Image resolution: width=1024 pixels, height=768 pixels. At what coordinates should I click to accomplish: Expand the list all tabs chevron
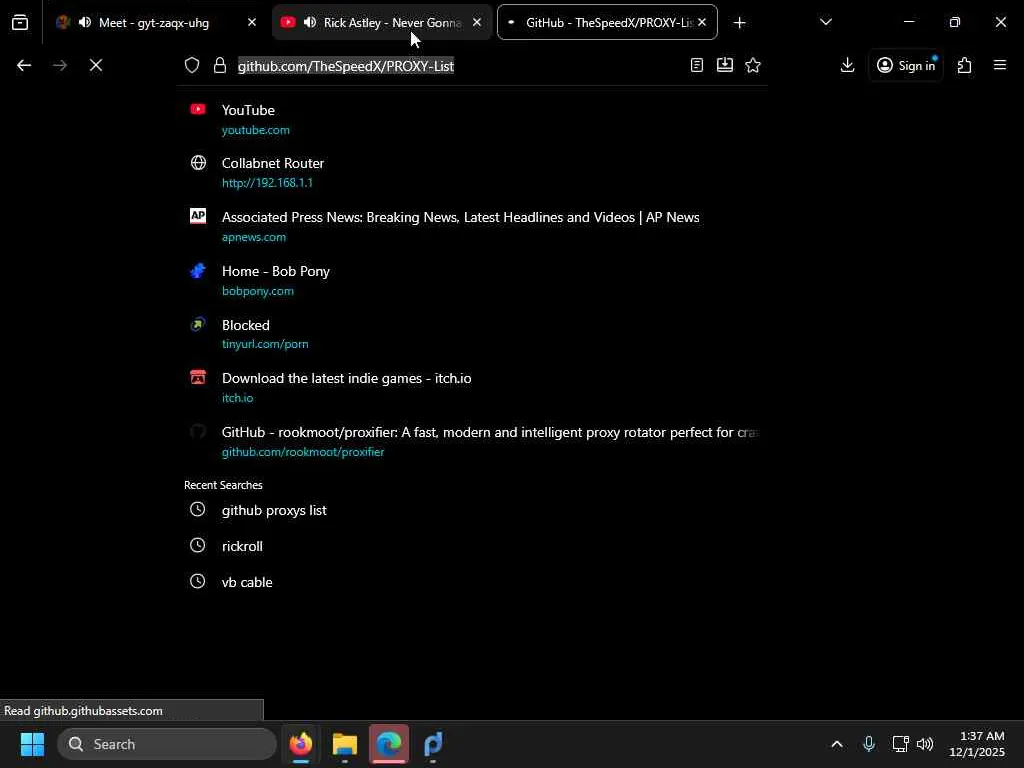tap(825, 22)
